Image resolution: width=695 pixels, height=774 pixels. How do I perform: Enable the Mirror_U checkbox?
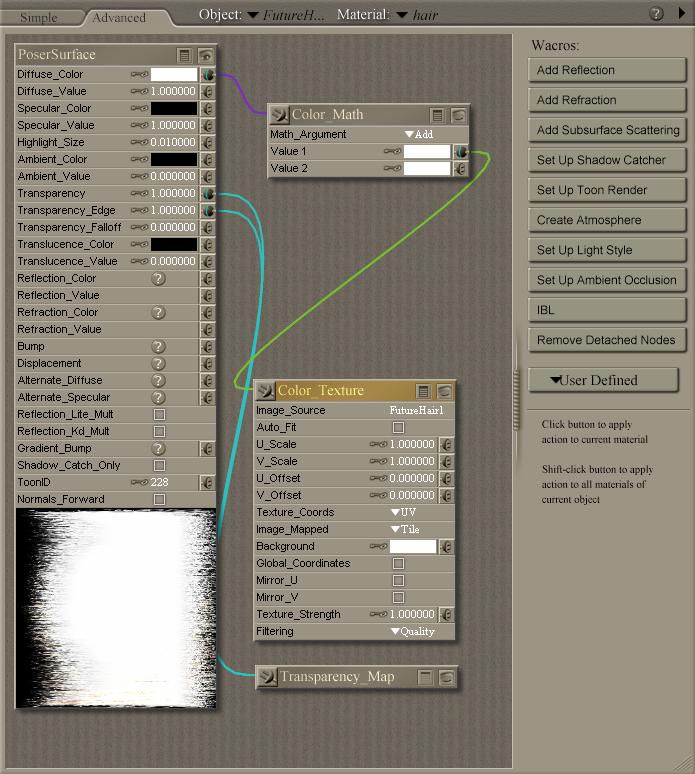point(398,580)
